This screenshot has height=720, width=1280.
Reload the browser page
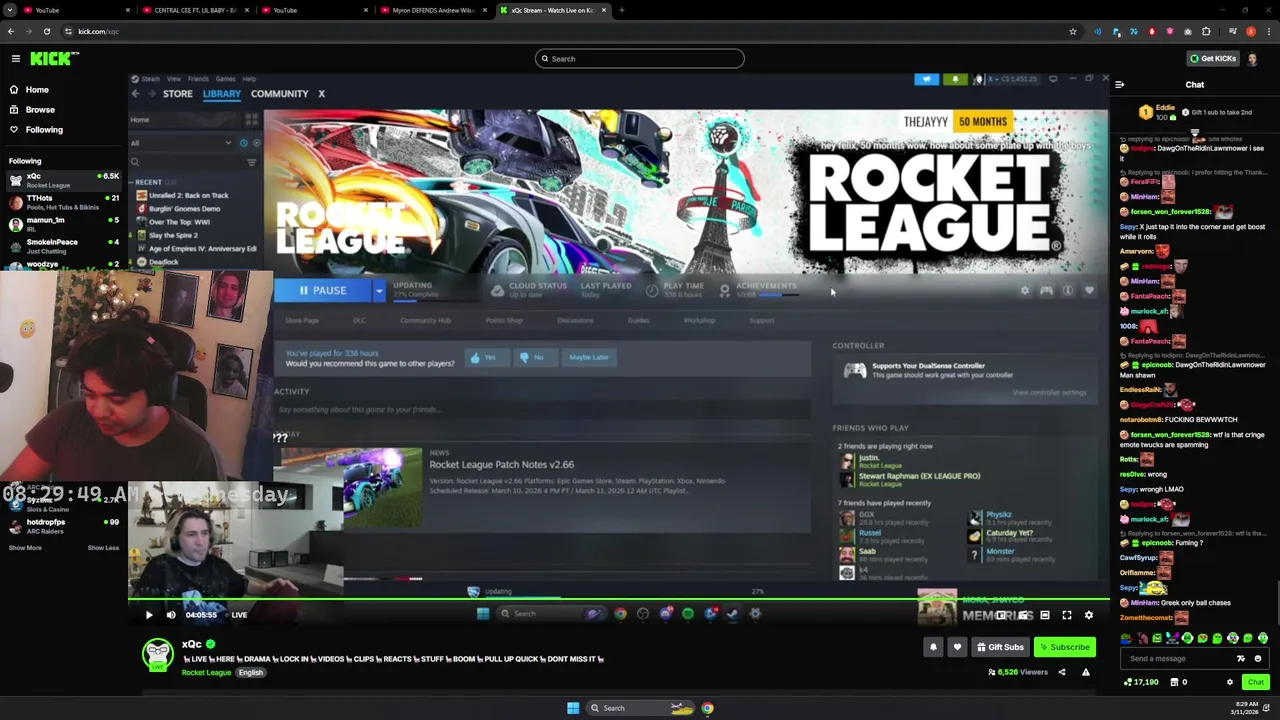(x=46, y=31)
